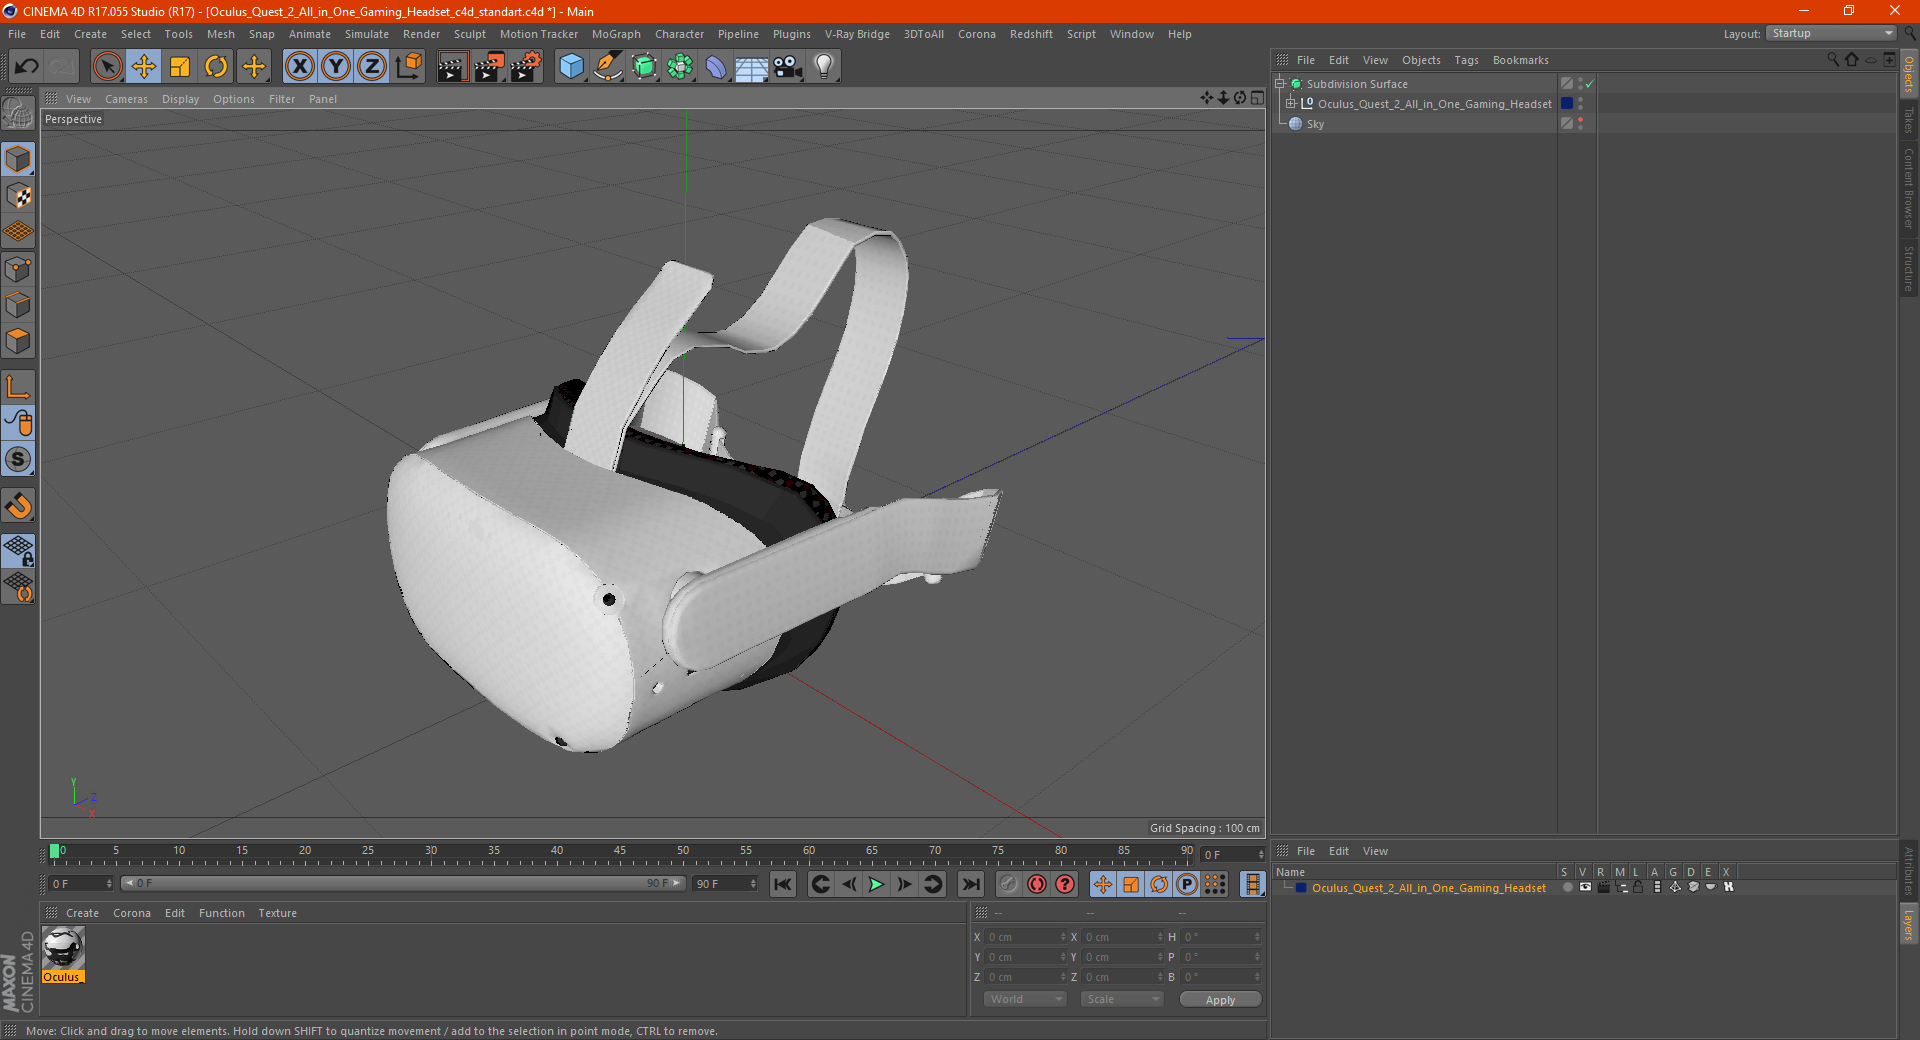This screenshot has height=1040, width=1920.
Task: Activate the Rotate tool
Action: click(x=216, y=67)
